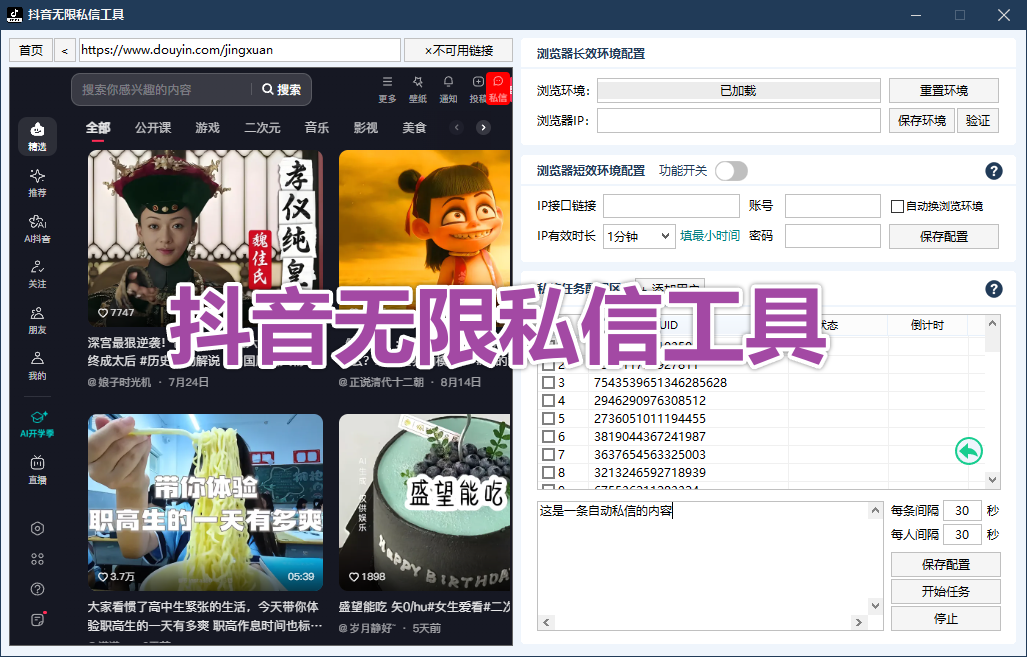Click the green back arrow icon
The width and height of the screenshot is (1027, 657).
tap(968, 452)
